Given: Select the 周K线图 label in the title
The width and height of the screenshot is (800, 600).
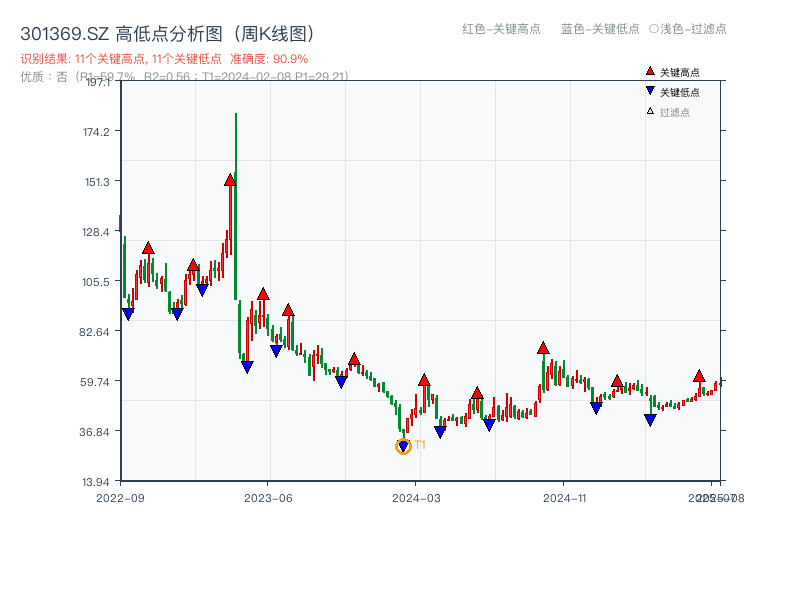Looking at the screenshot, I should (271, 31).
